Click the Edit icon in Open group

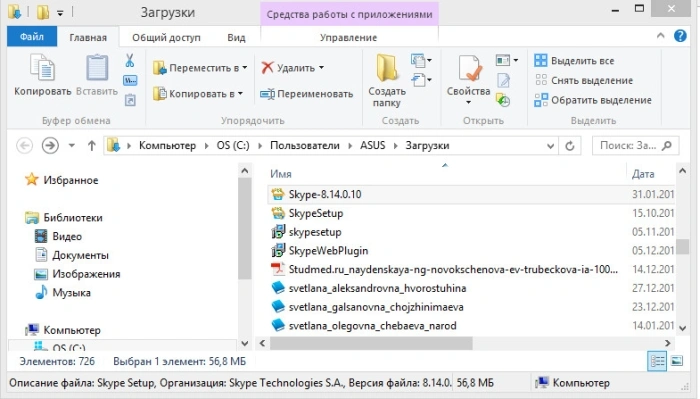point(504,80)
